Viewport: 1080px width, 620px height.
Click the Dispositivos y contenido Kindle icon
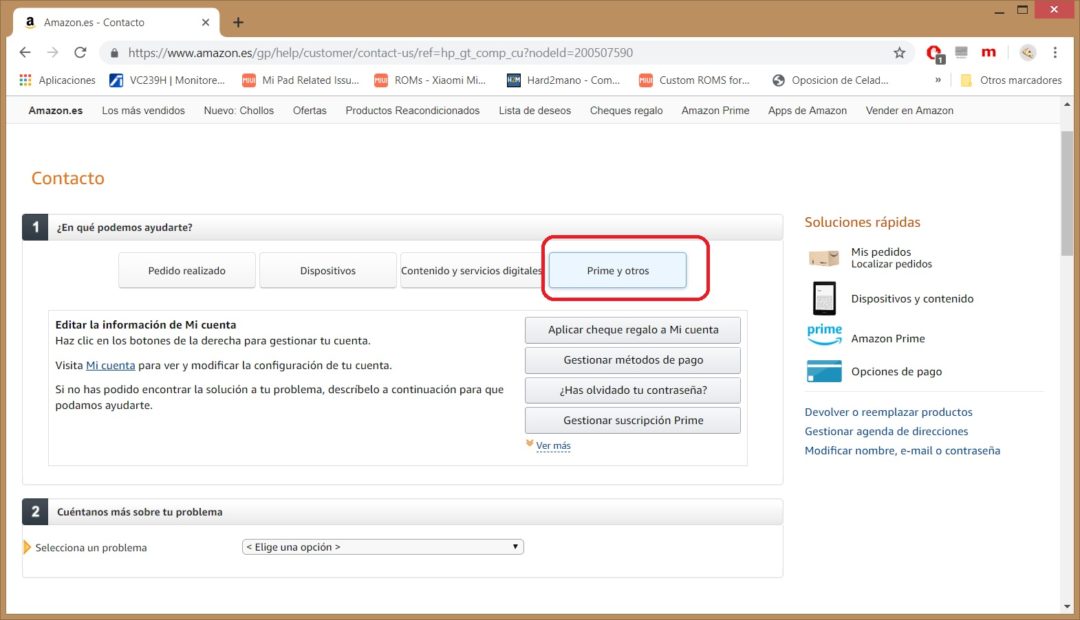[x=823, y=298]
